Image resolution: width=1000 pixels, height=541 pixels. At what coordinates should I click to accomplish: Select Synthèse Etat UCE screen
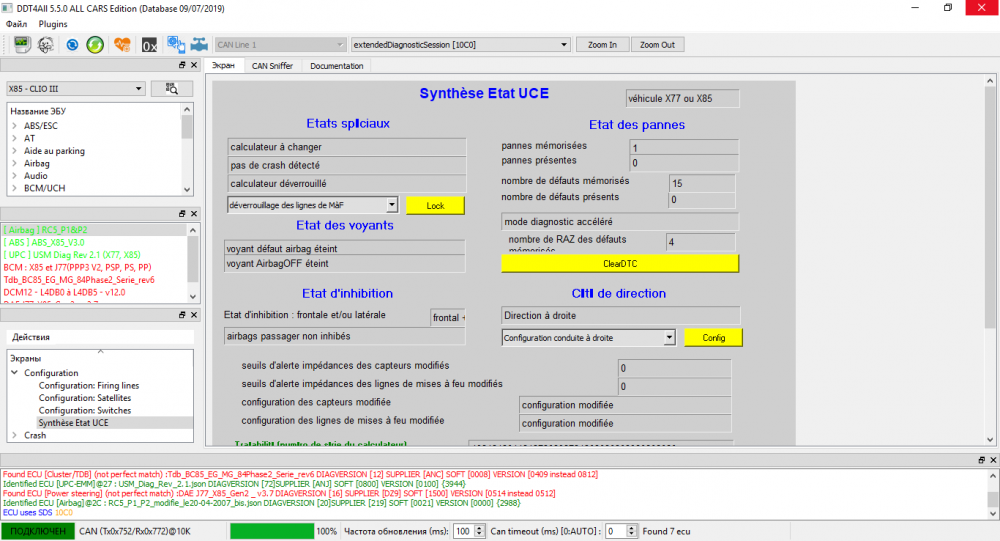click(73, 423)
